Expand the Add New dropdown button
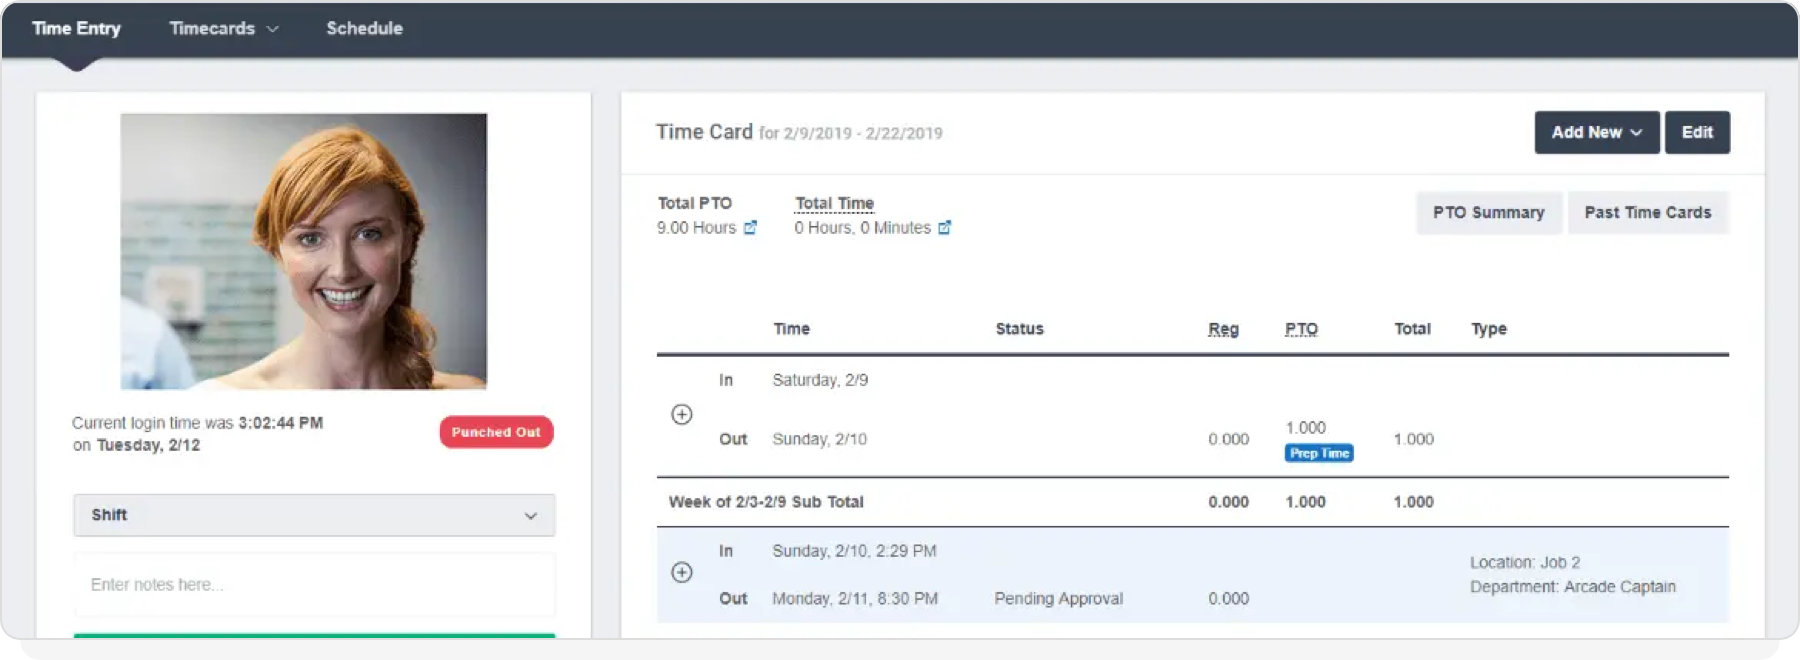This screenshot has height=660, width=1800. (1596, 132)
